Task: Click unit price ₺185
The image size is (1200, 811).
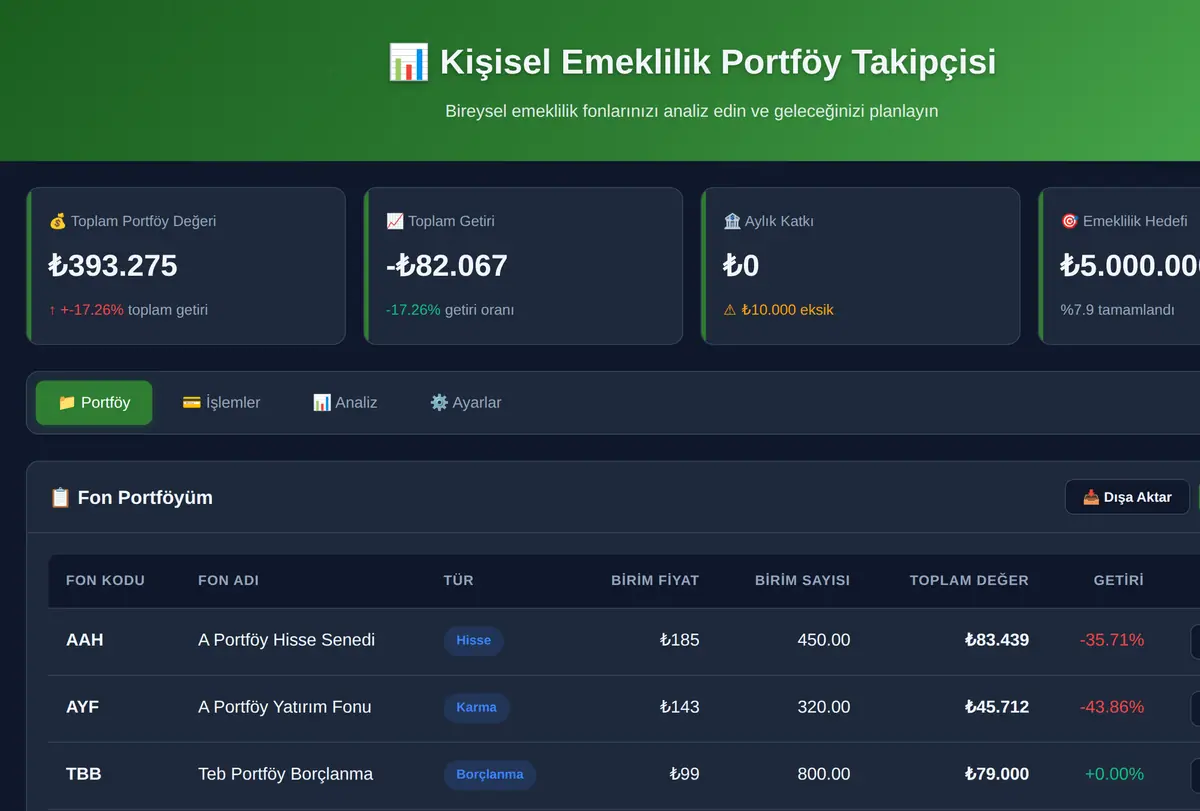Action: pyautogui.click(x=680, y=640)
